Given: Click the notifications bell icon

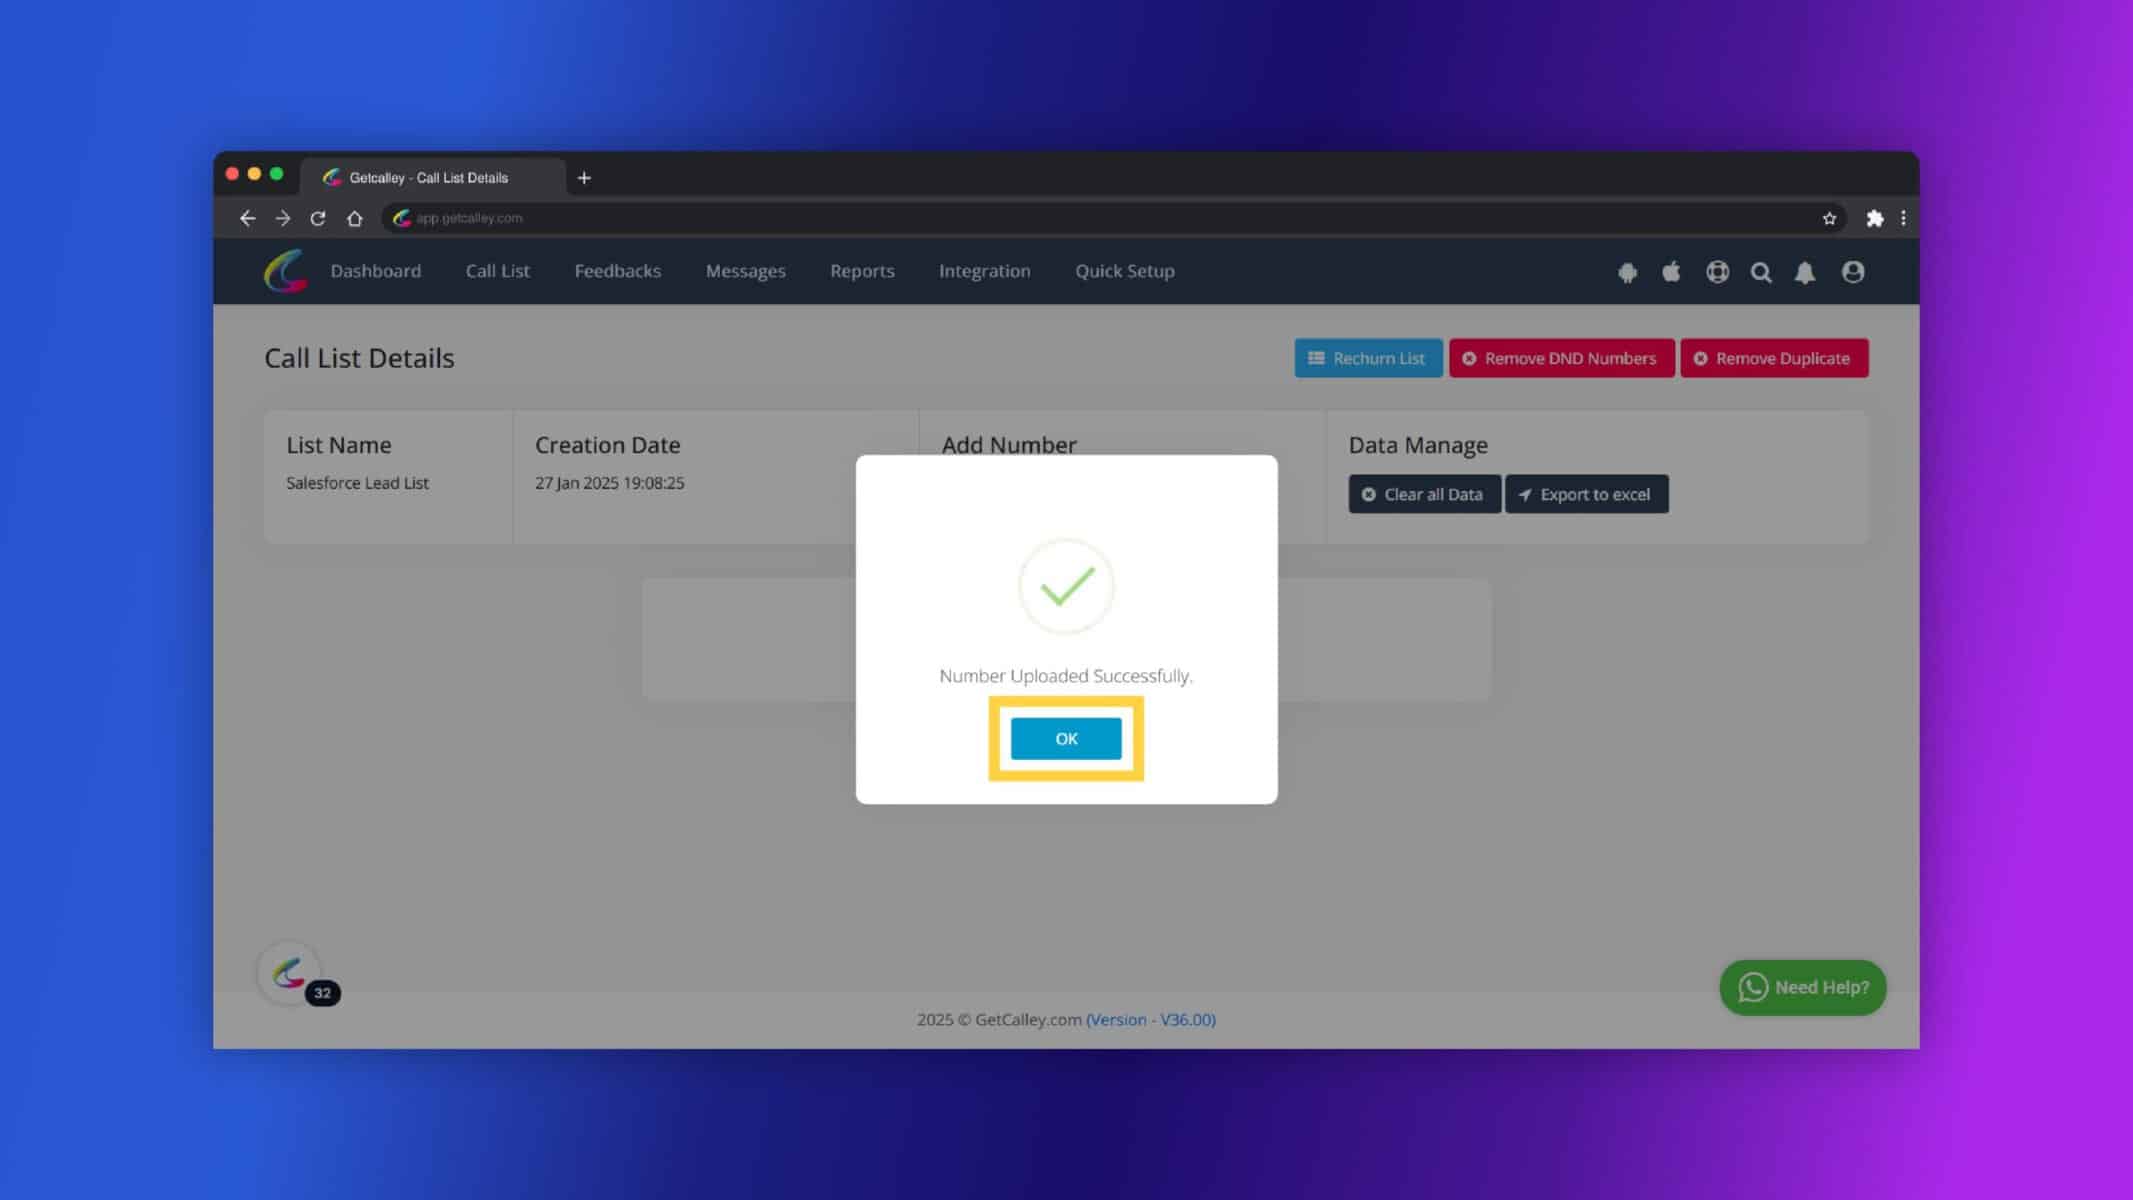Looking at the screenshot, I should click(1805, 270).
